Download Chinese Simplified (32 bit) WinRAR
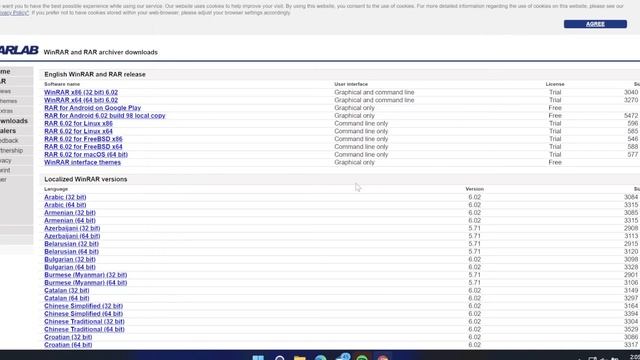 point(83,306)
